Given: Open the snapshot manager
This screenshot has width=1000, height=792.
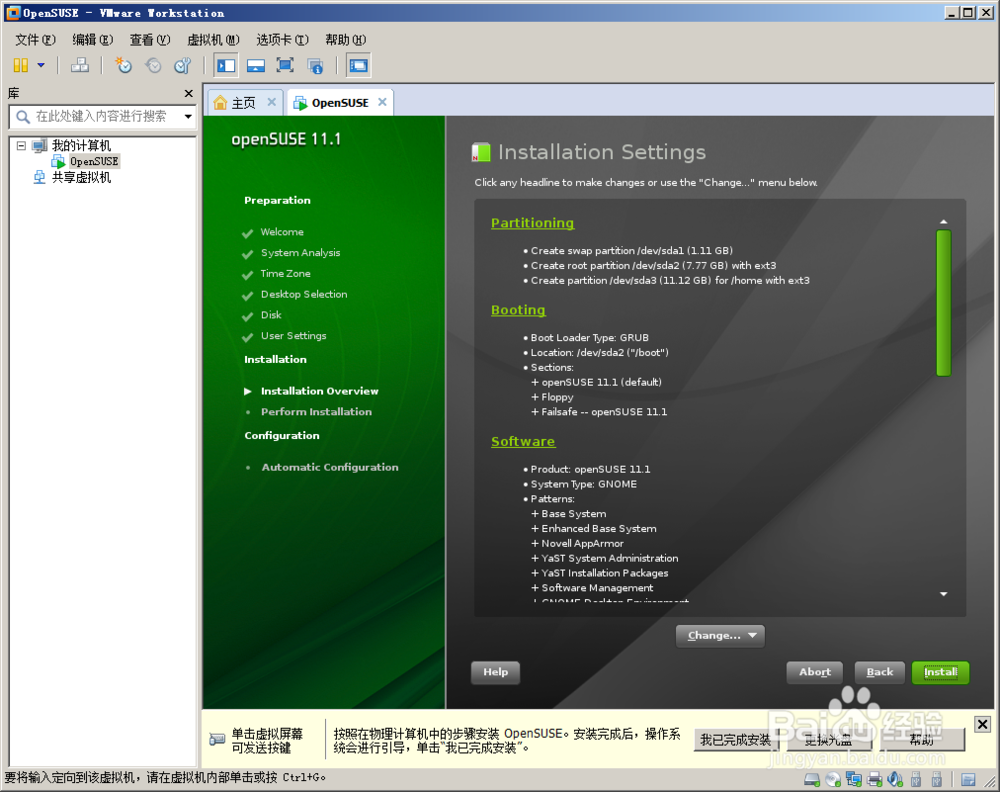Looking at the screenshot, I should pyautogui.click(x=183, y=65).
